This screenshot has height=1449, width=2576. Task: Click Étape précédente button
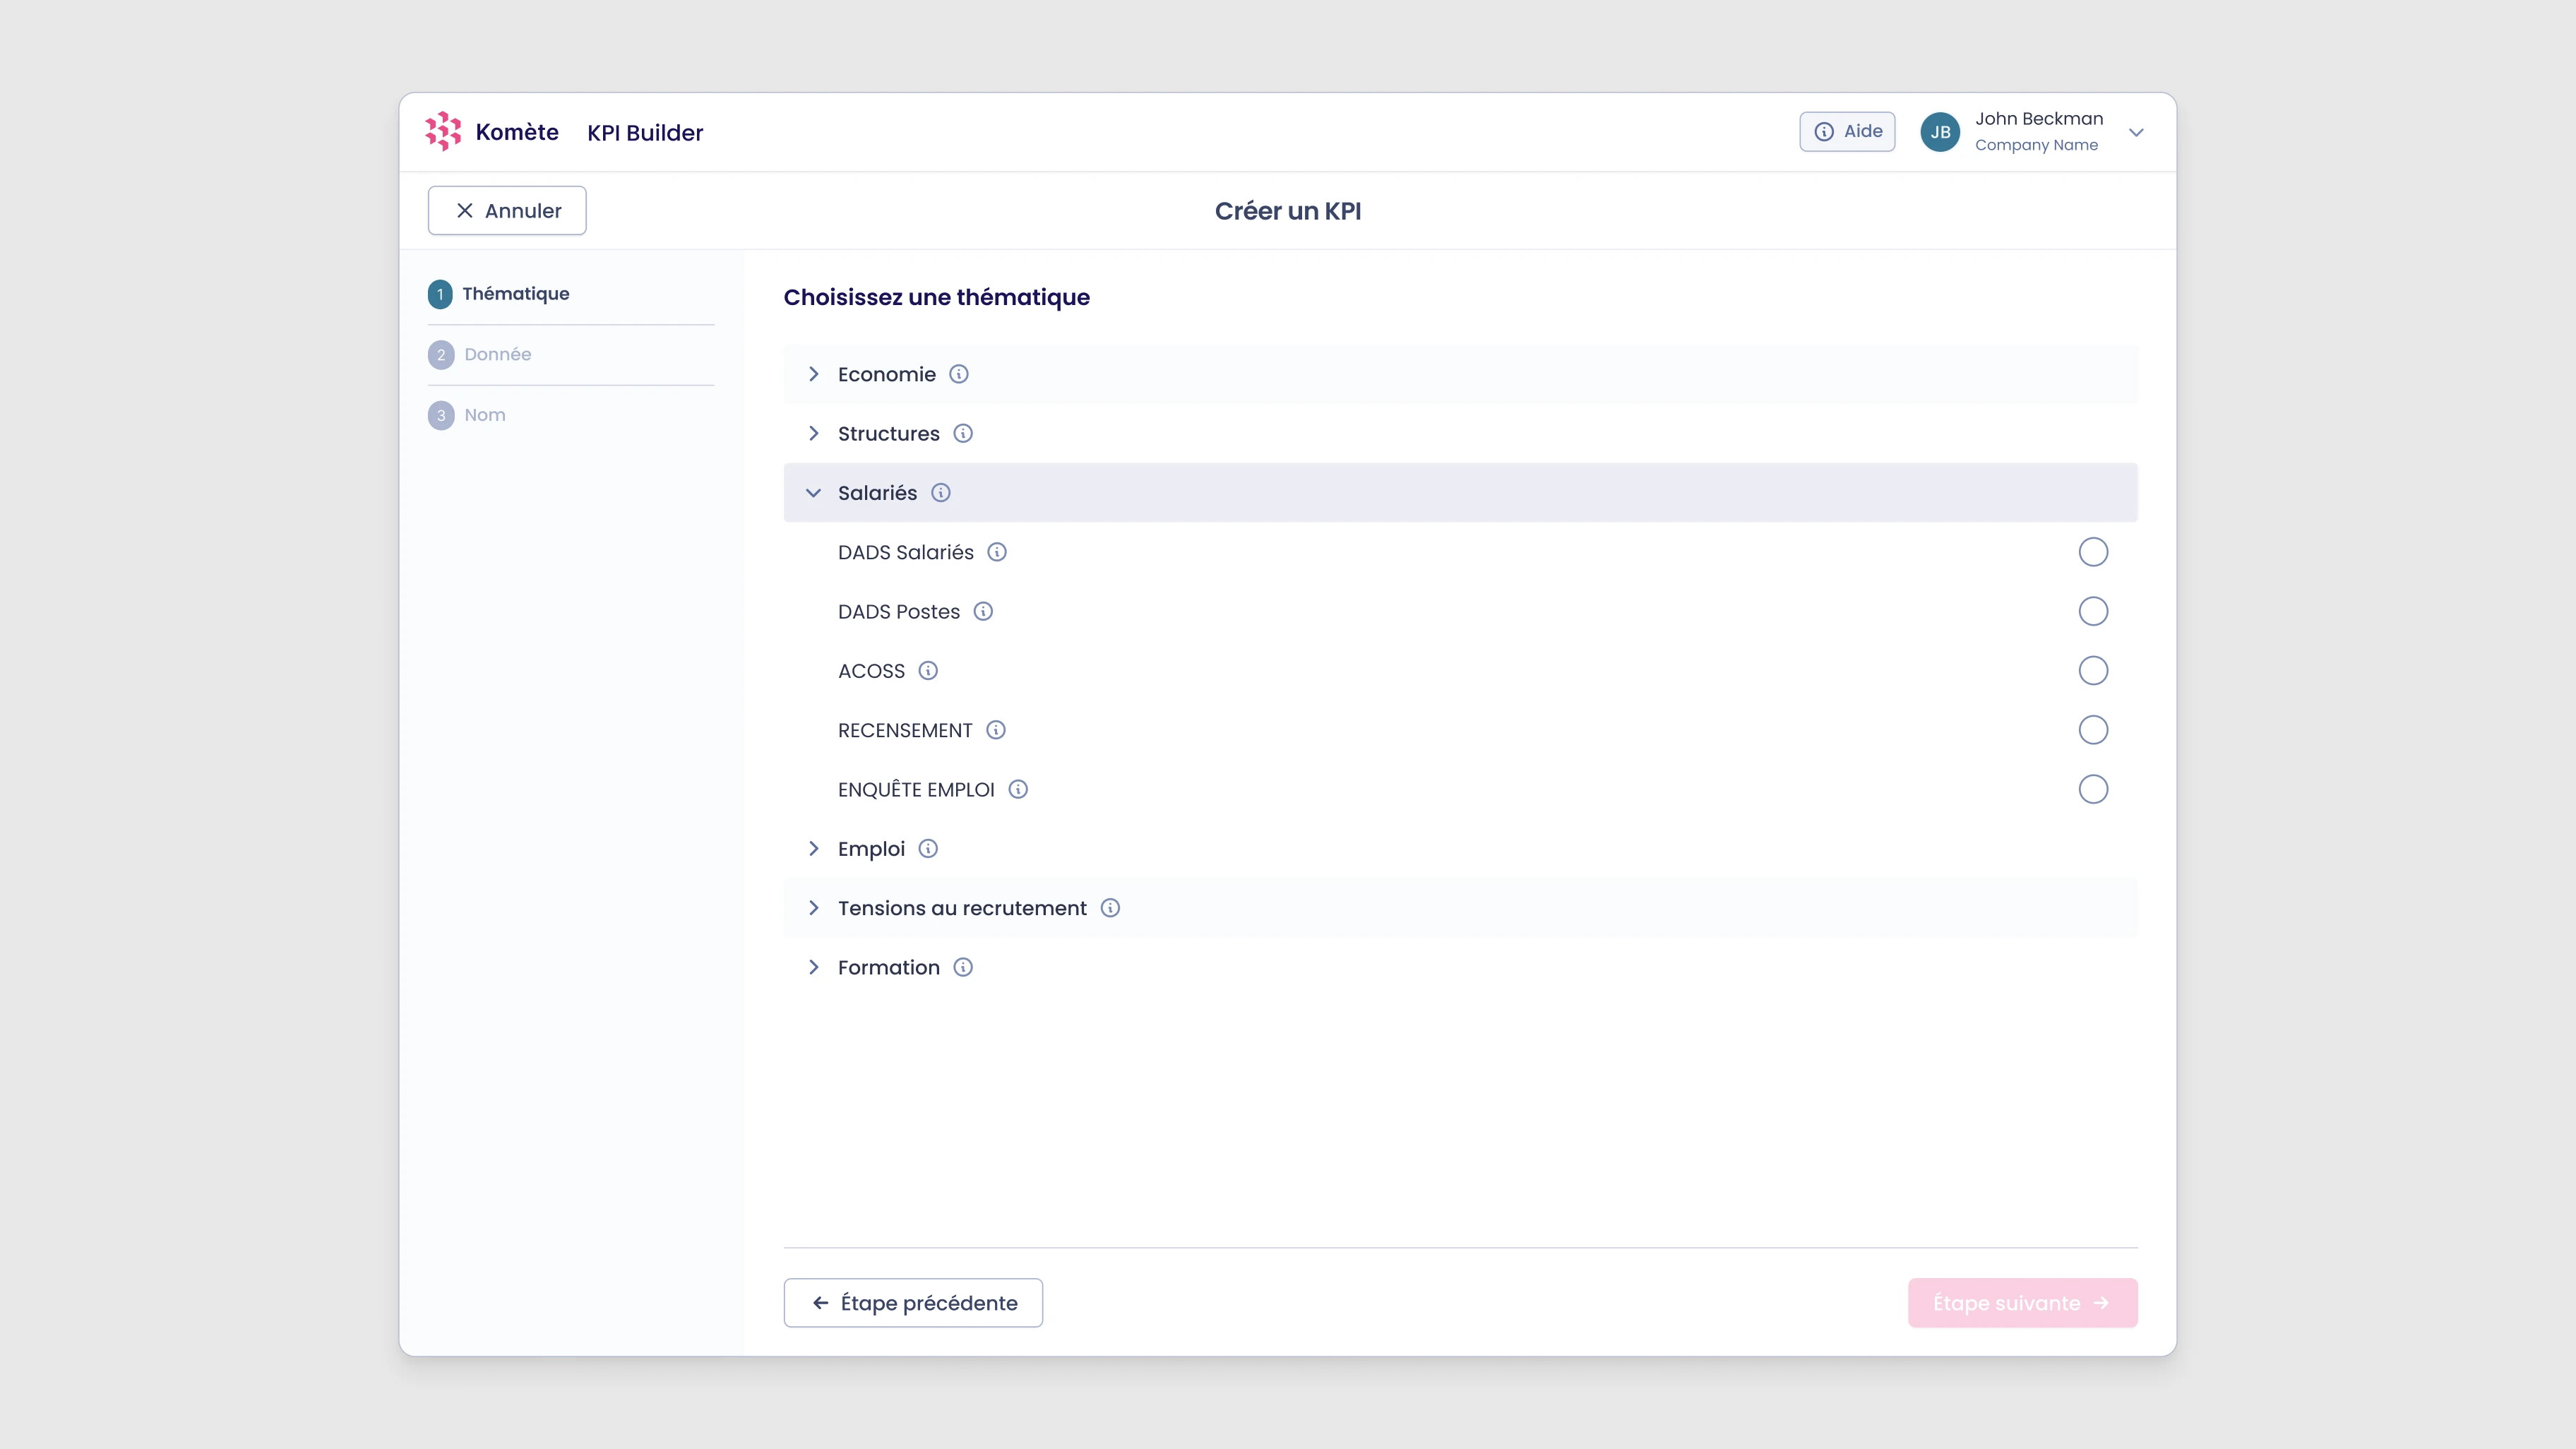(912, 1302)
